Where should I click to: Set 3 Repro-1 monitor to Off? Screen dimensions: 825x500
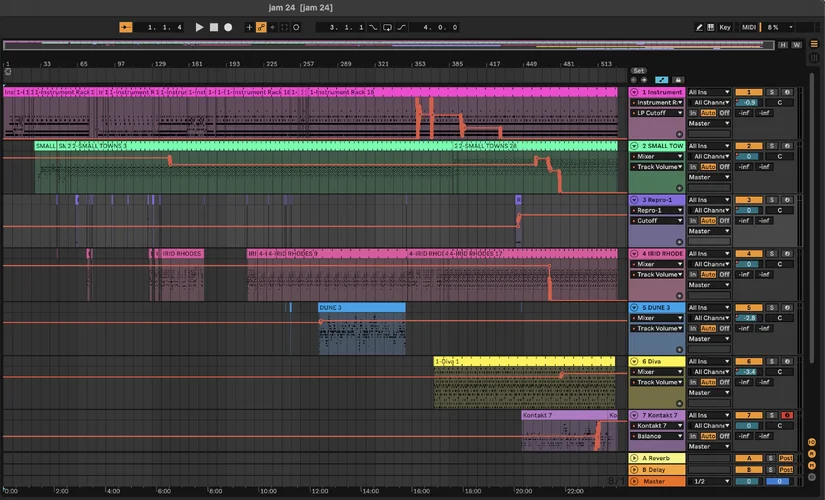[x=724, y=221]
